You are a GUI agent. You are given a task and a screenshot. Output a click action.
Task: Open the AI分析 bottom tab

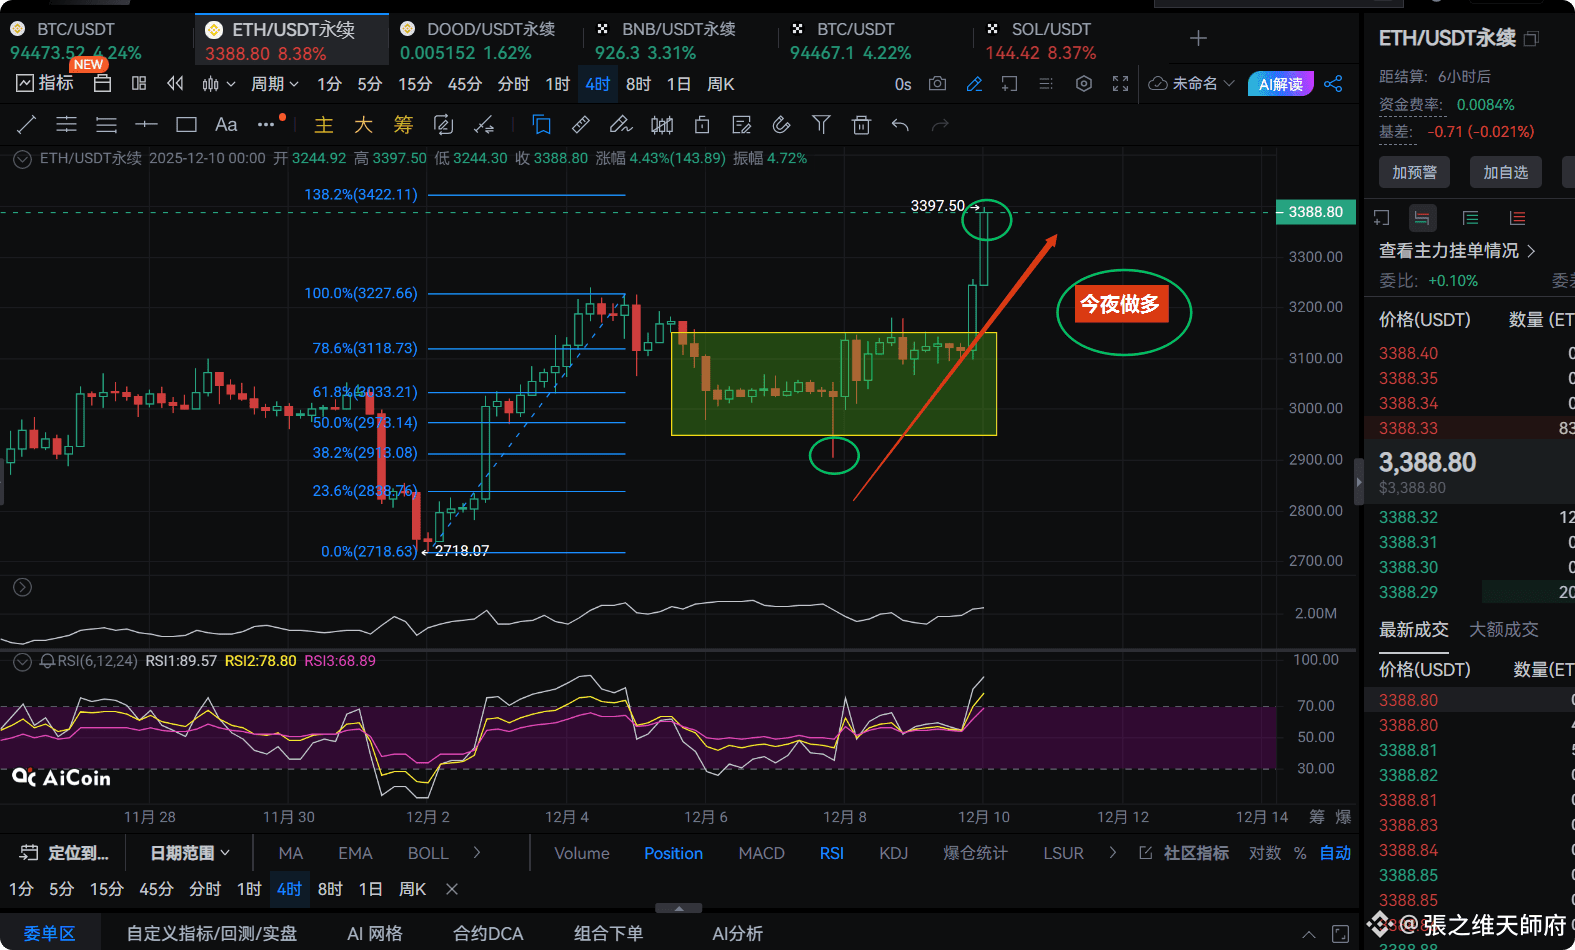(737, 933)
